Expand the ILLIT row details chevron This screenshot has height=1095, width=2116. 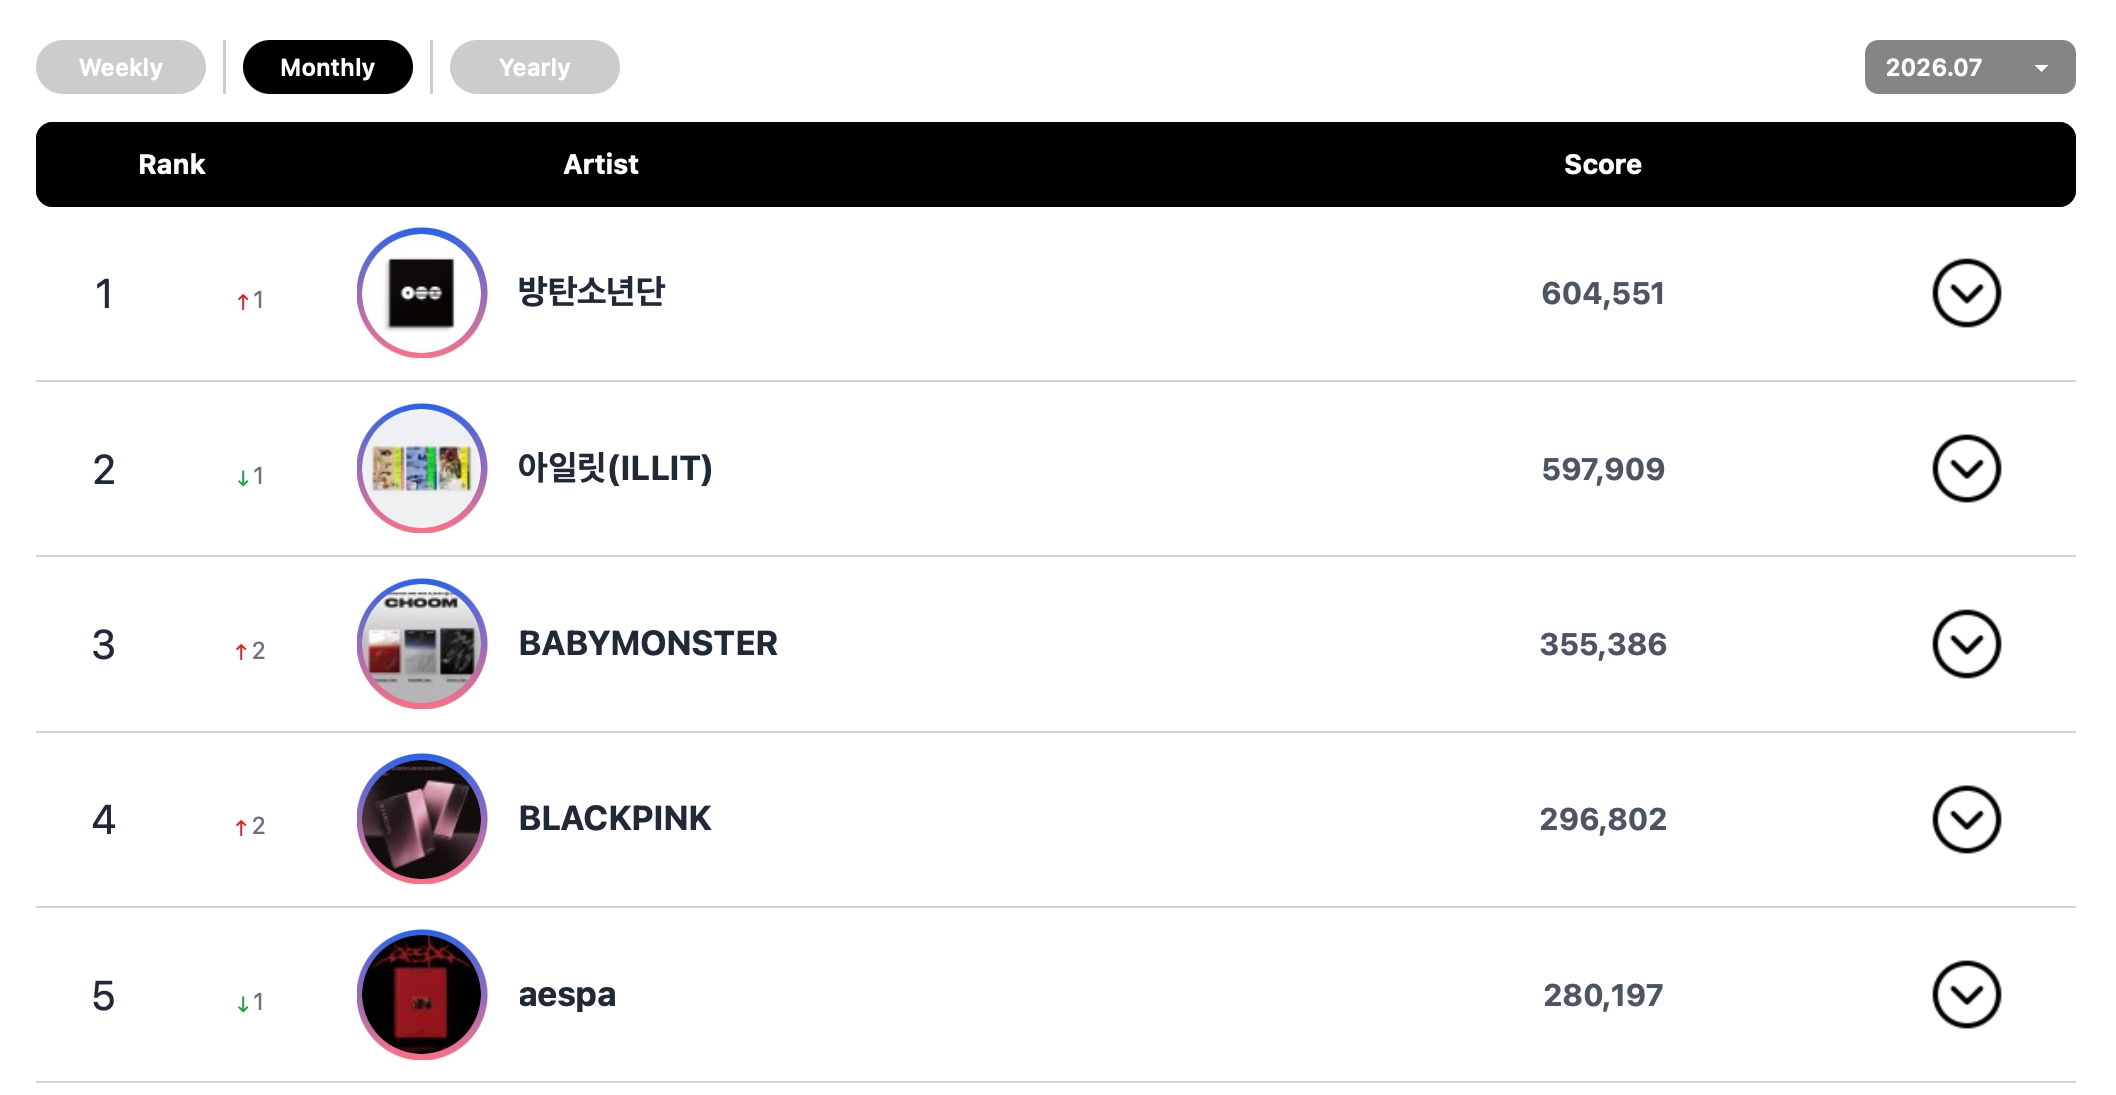tap(1966, 468)
